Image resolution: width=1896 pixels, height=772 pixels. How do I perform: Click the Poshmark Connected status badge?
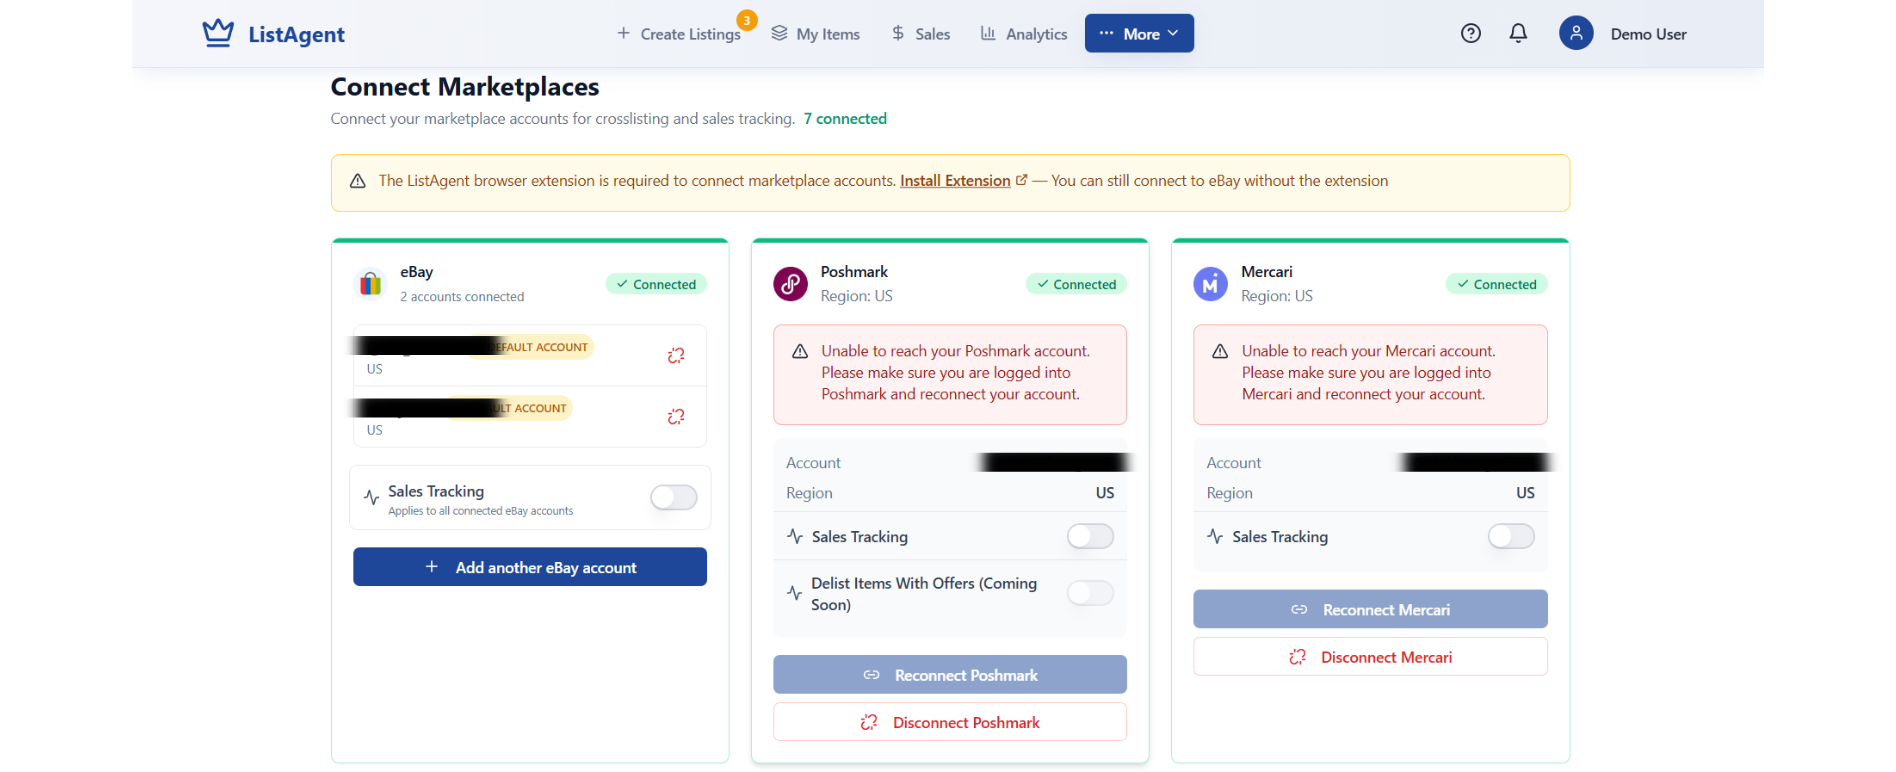tap(1076, 284)
